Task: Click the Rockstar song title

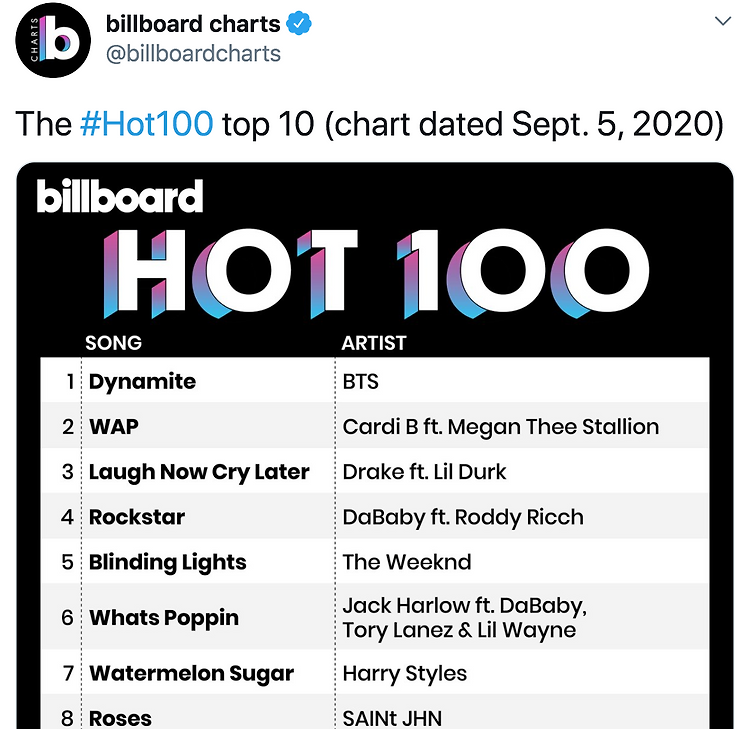Action: click(137, 517)
